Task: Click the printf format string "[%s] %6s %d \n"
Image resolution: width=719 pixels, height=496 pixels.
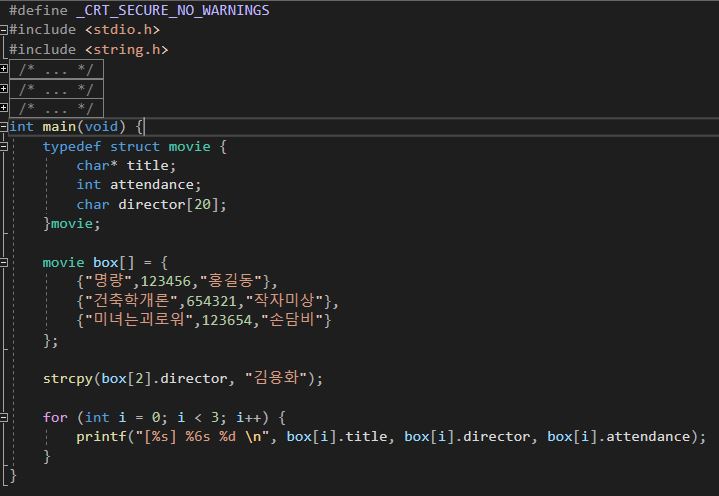Action: pyautogui.click(x=202, y=436)
